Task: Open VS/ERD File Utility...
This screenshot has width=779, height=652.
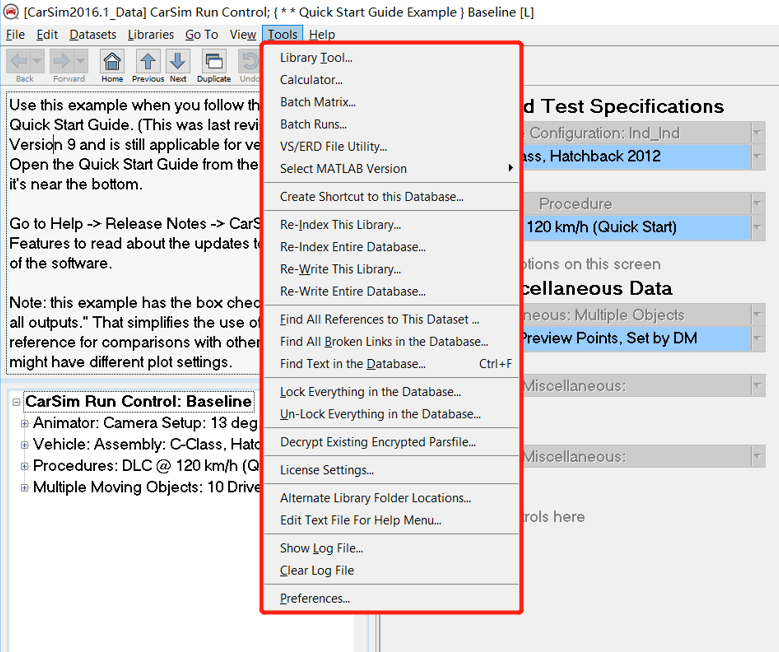Action: [391, 146]
